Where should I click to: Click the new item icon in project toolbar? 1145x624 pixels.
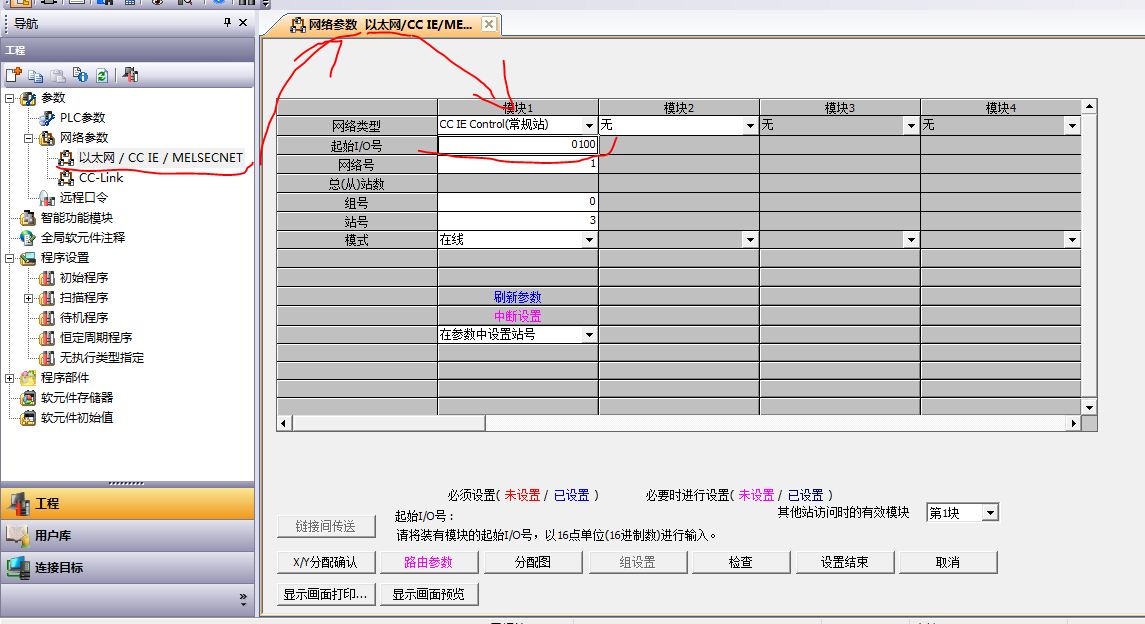click(x=14, y=75)
